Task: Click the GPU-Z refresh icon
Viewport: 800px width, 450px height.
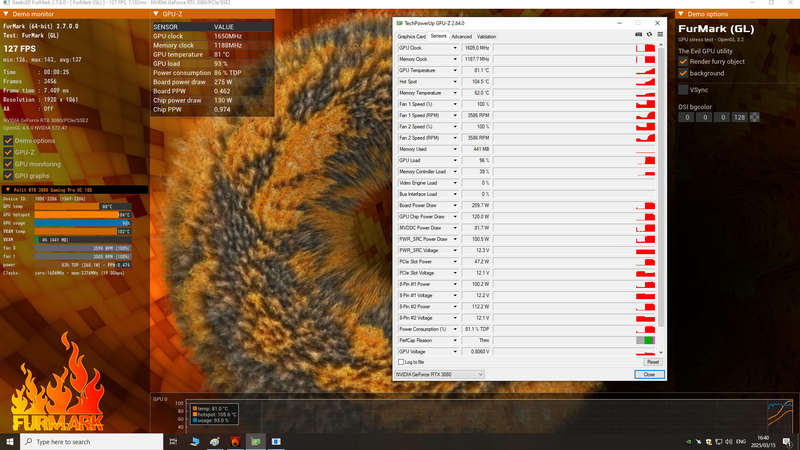Action: click(649, 35)
